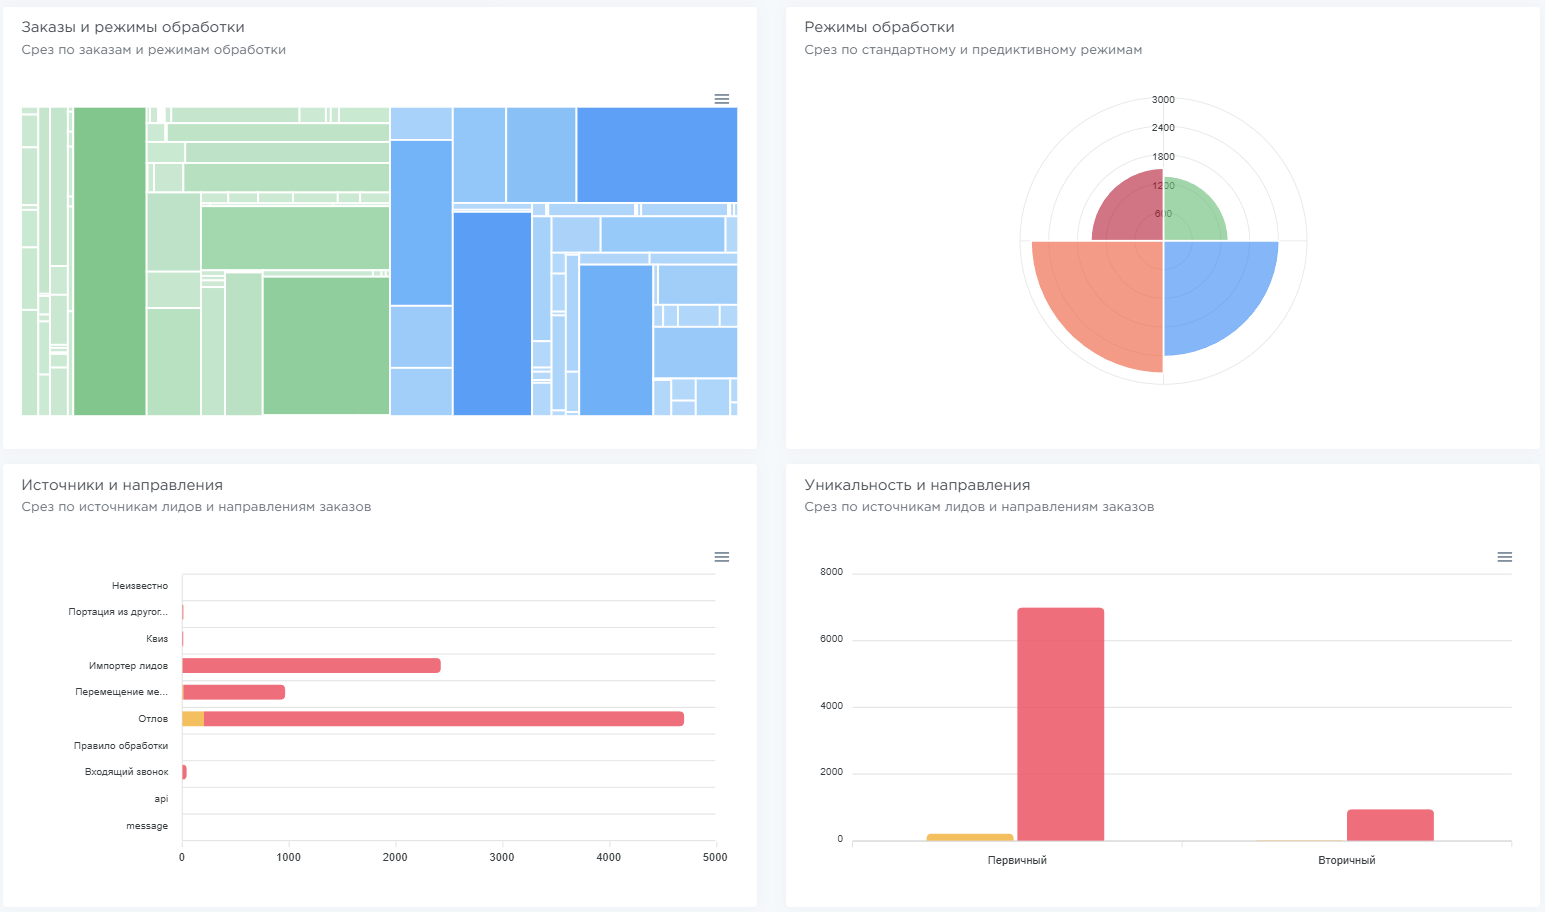
Task: Click the orange segment of the Отлов bar
Action: [x=193, y=719]
